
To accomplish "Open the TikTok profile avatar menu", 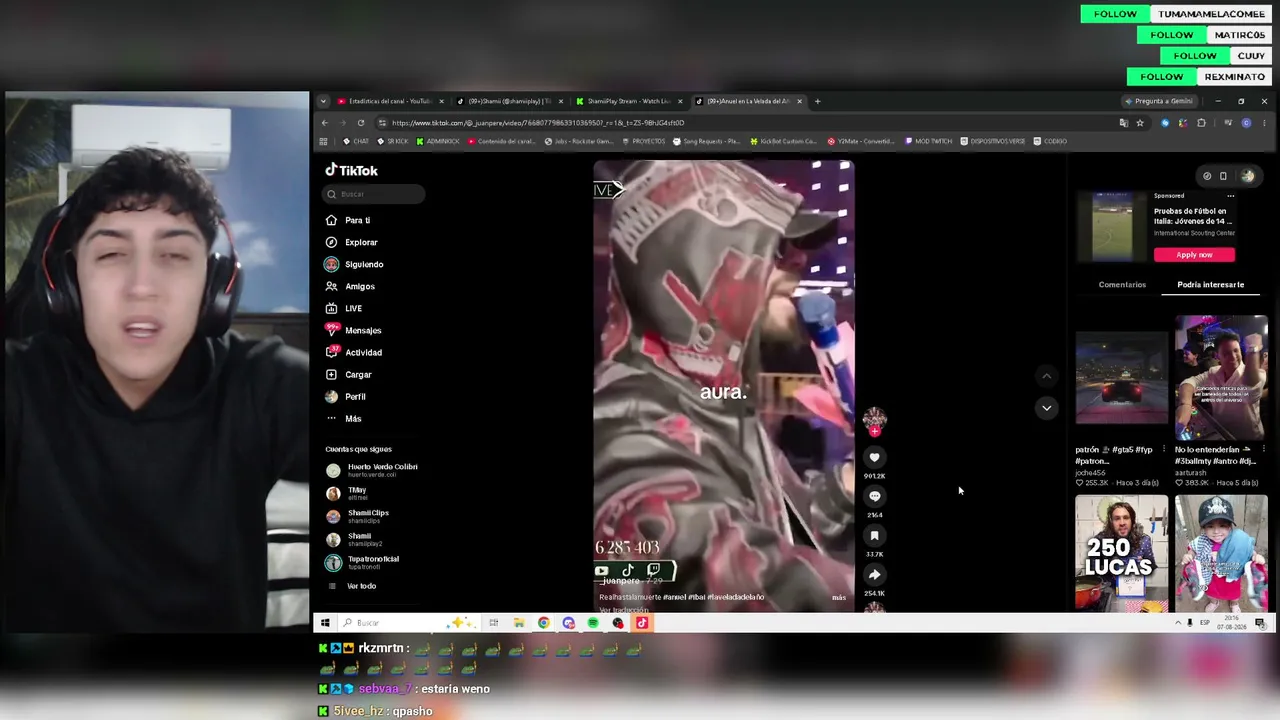I will click(1248, 176).
